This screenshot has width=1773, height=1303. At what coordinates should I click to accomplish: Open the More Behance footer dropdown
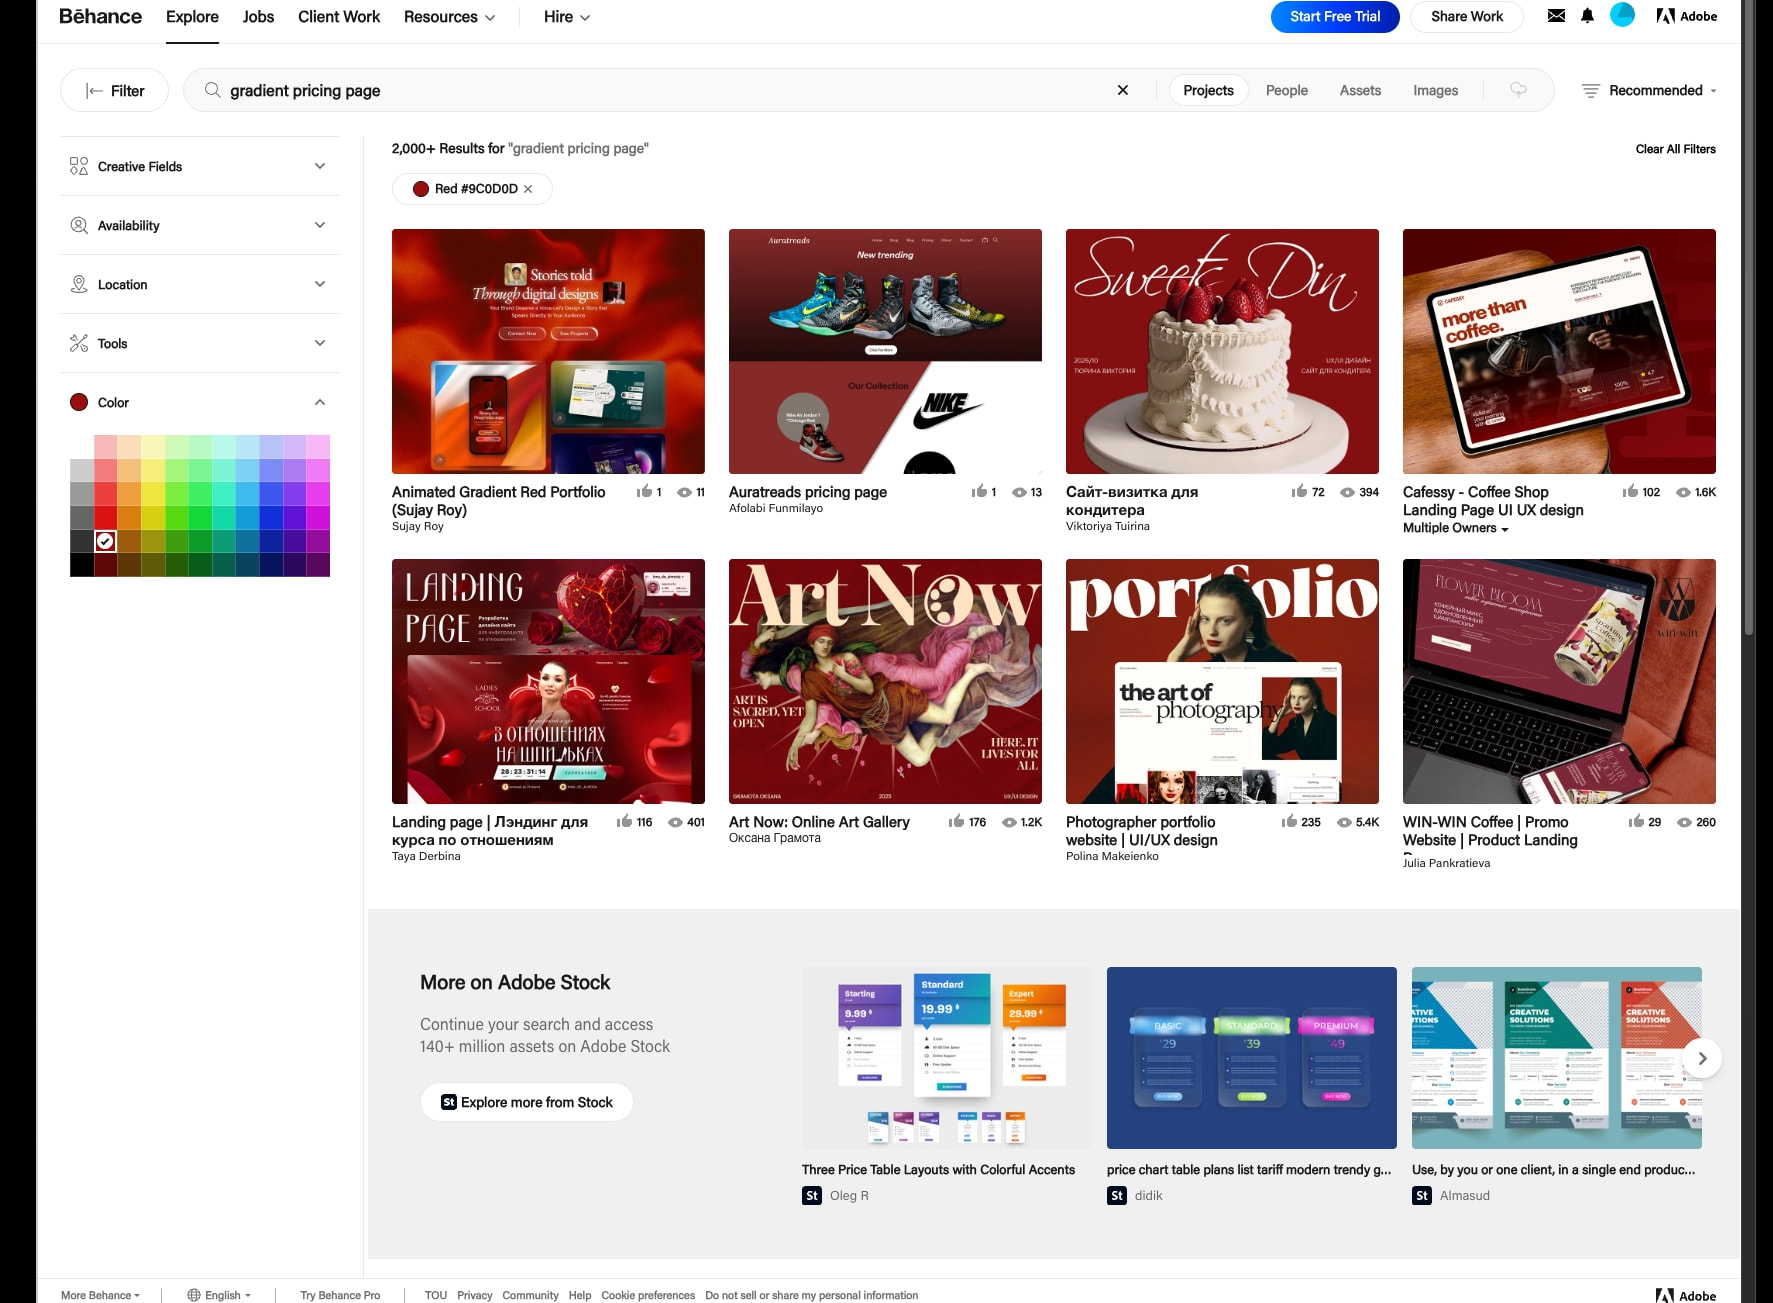tap(100, 1295)
